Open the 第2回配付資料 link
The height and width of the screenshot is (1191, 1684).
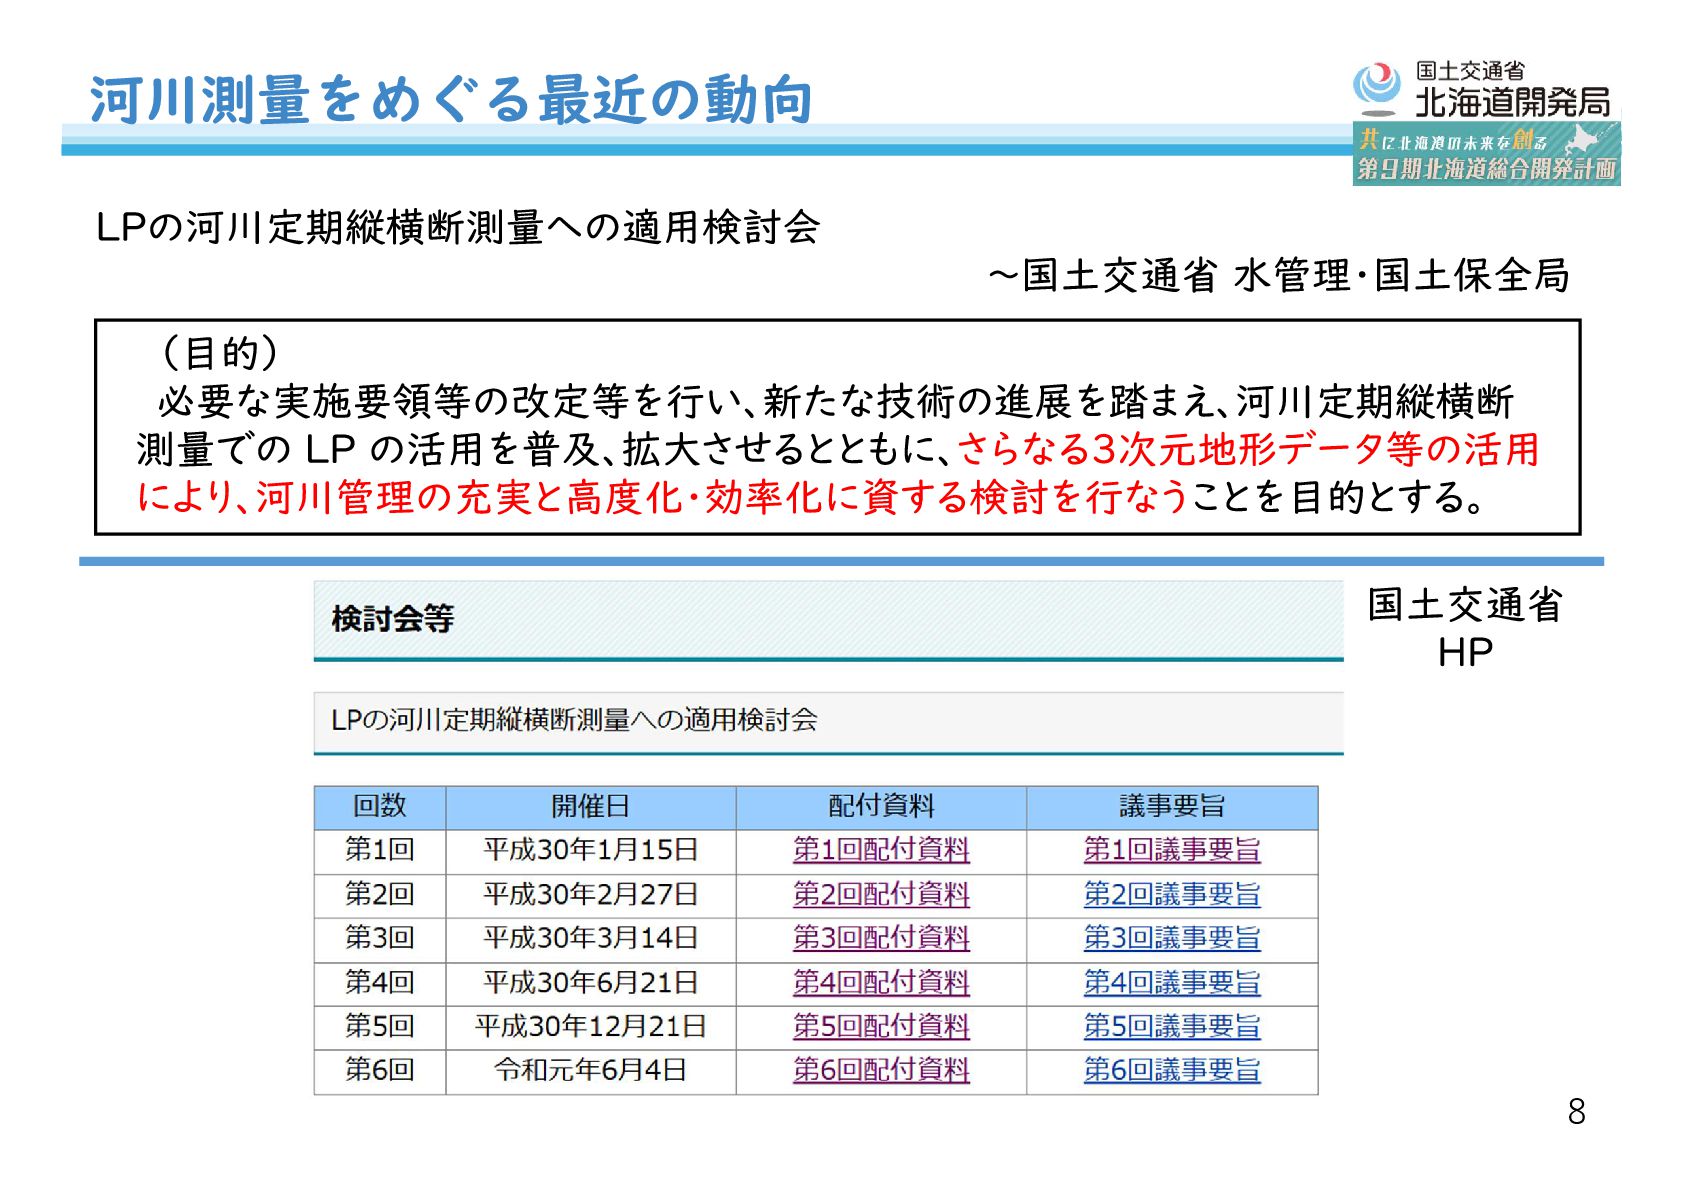pyautogui.click(x=881, y=894)
